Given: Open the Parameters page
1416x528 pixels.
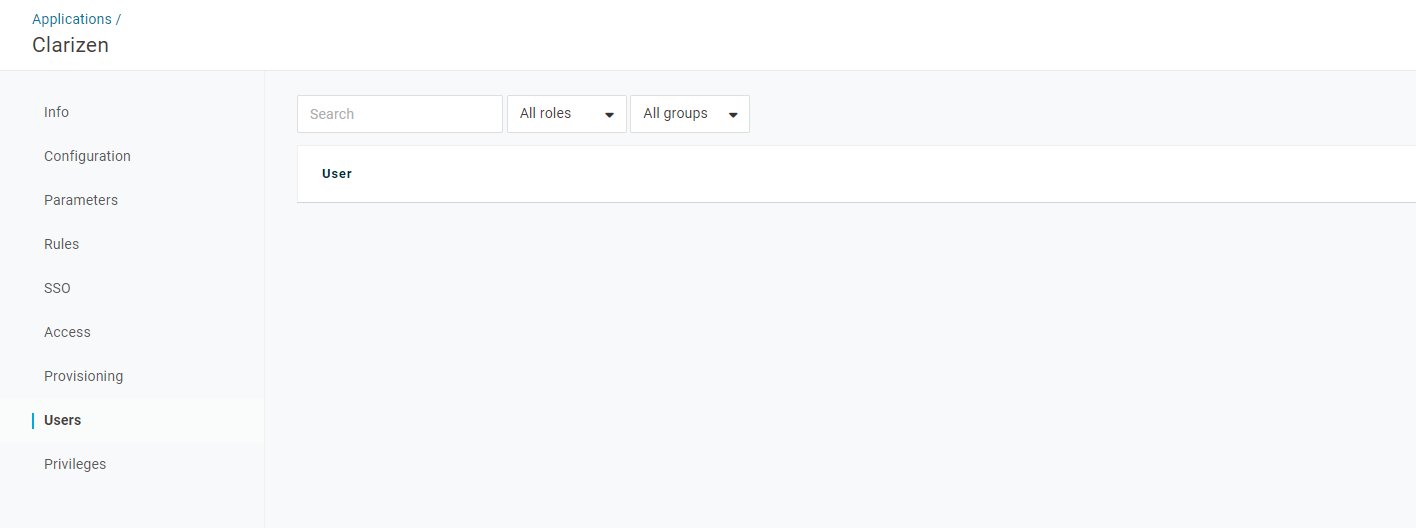Looking at the screenshot, I should pos(81,200).
